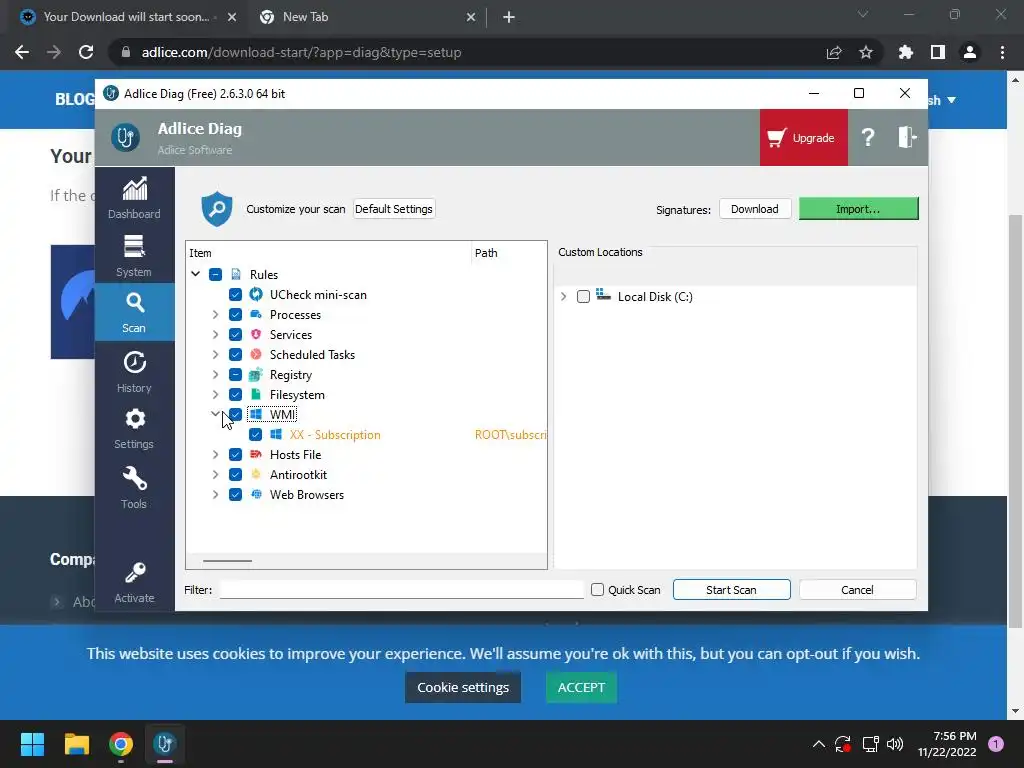Click the Chrome address bar
The width and height of the screenshot is (1024, 768).
click(x=470, y=52)
